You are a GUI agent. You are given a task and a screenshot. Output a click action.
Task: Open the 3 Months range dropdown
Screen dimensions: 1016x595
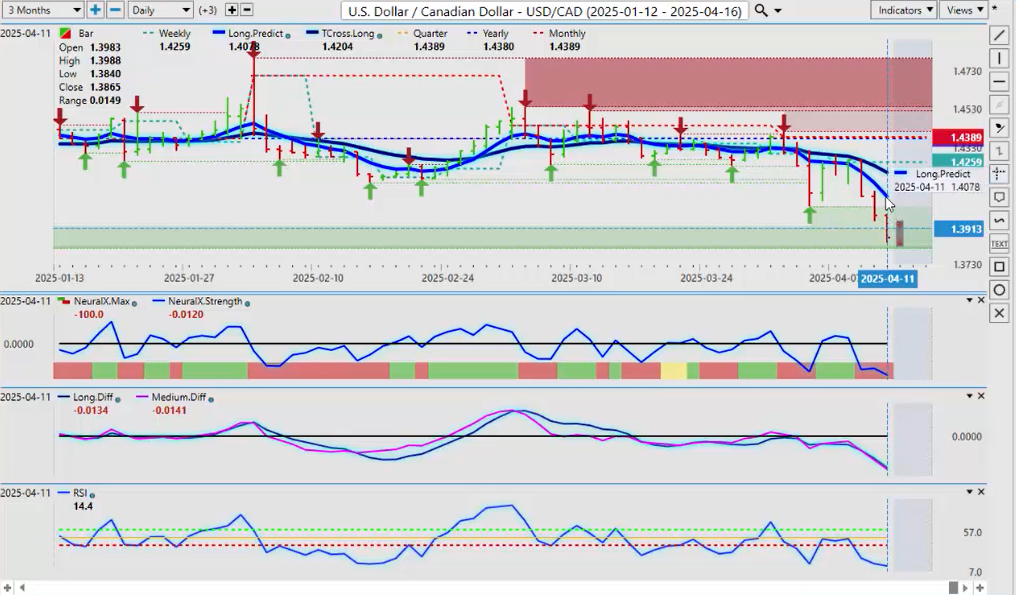(x=43, y=10)
